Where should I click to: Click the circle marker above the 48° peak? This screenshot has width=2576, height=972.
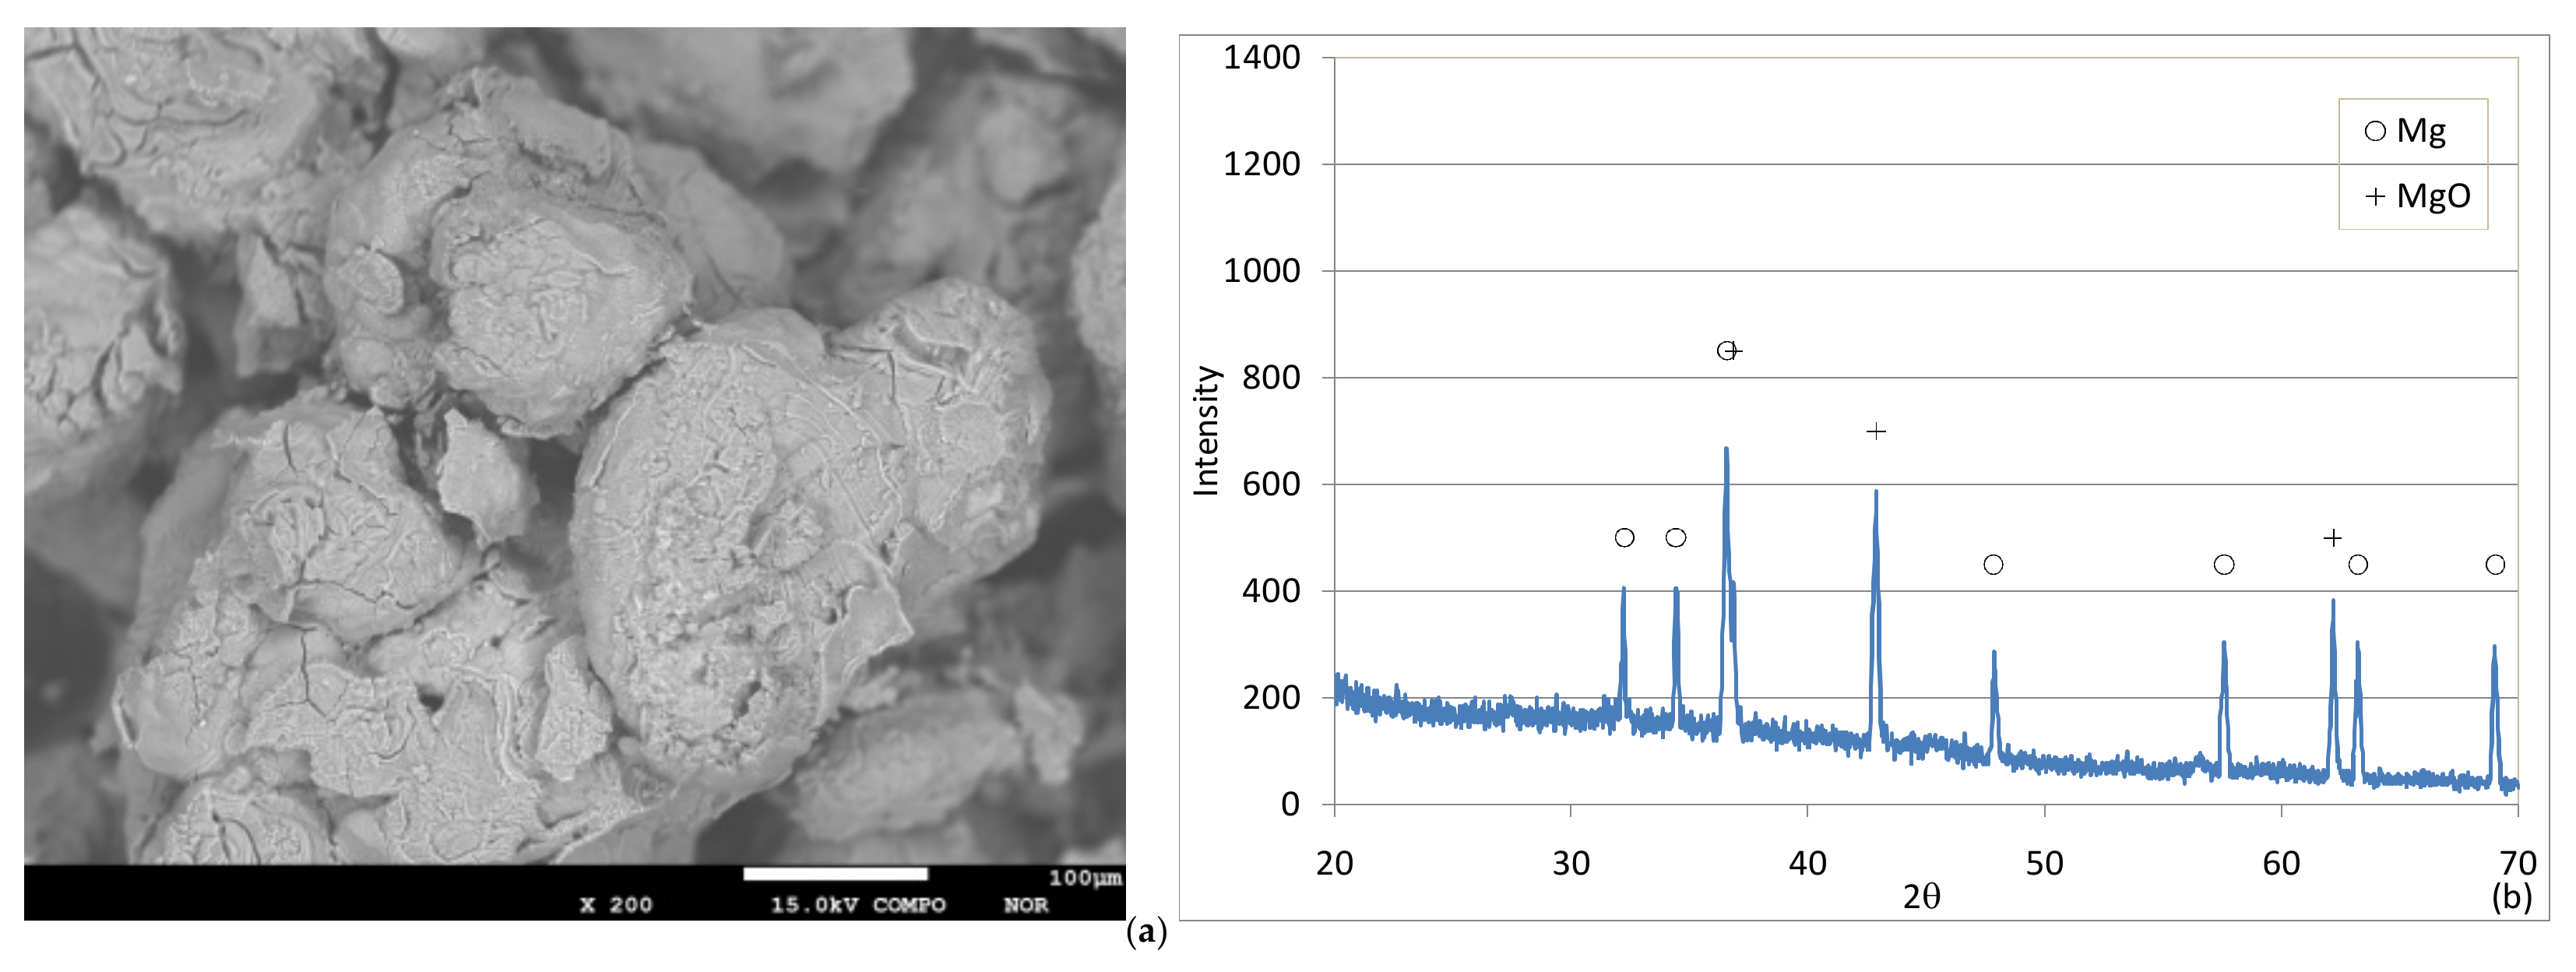pyautogui.click(x=1993, y=565)
